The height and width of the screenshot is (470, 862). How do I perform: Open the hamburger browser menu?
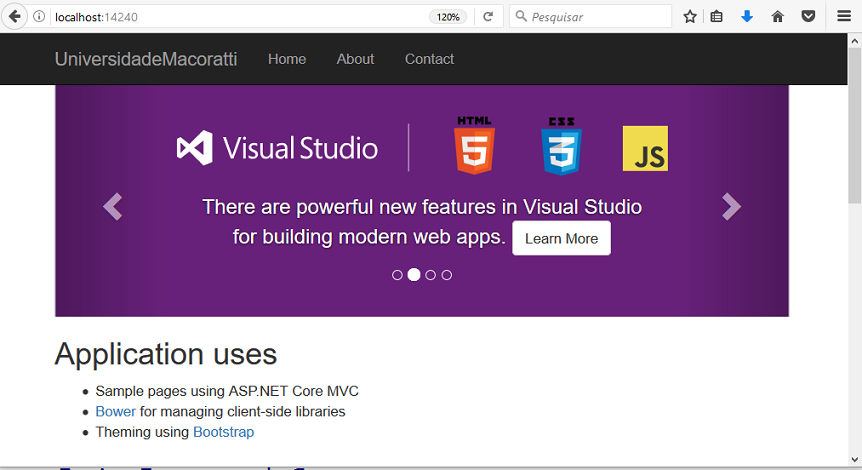point(844,16)
